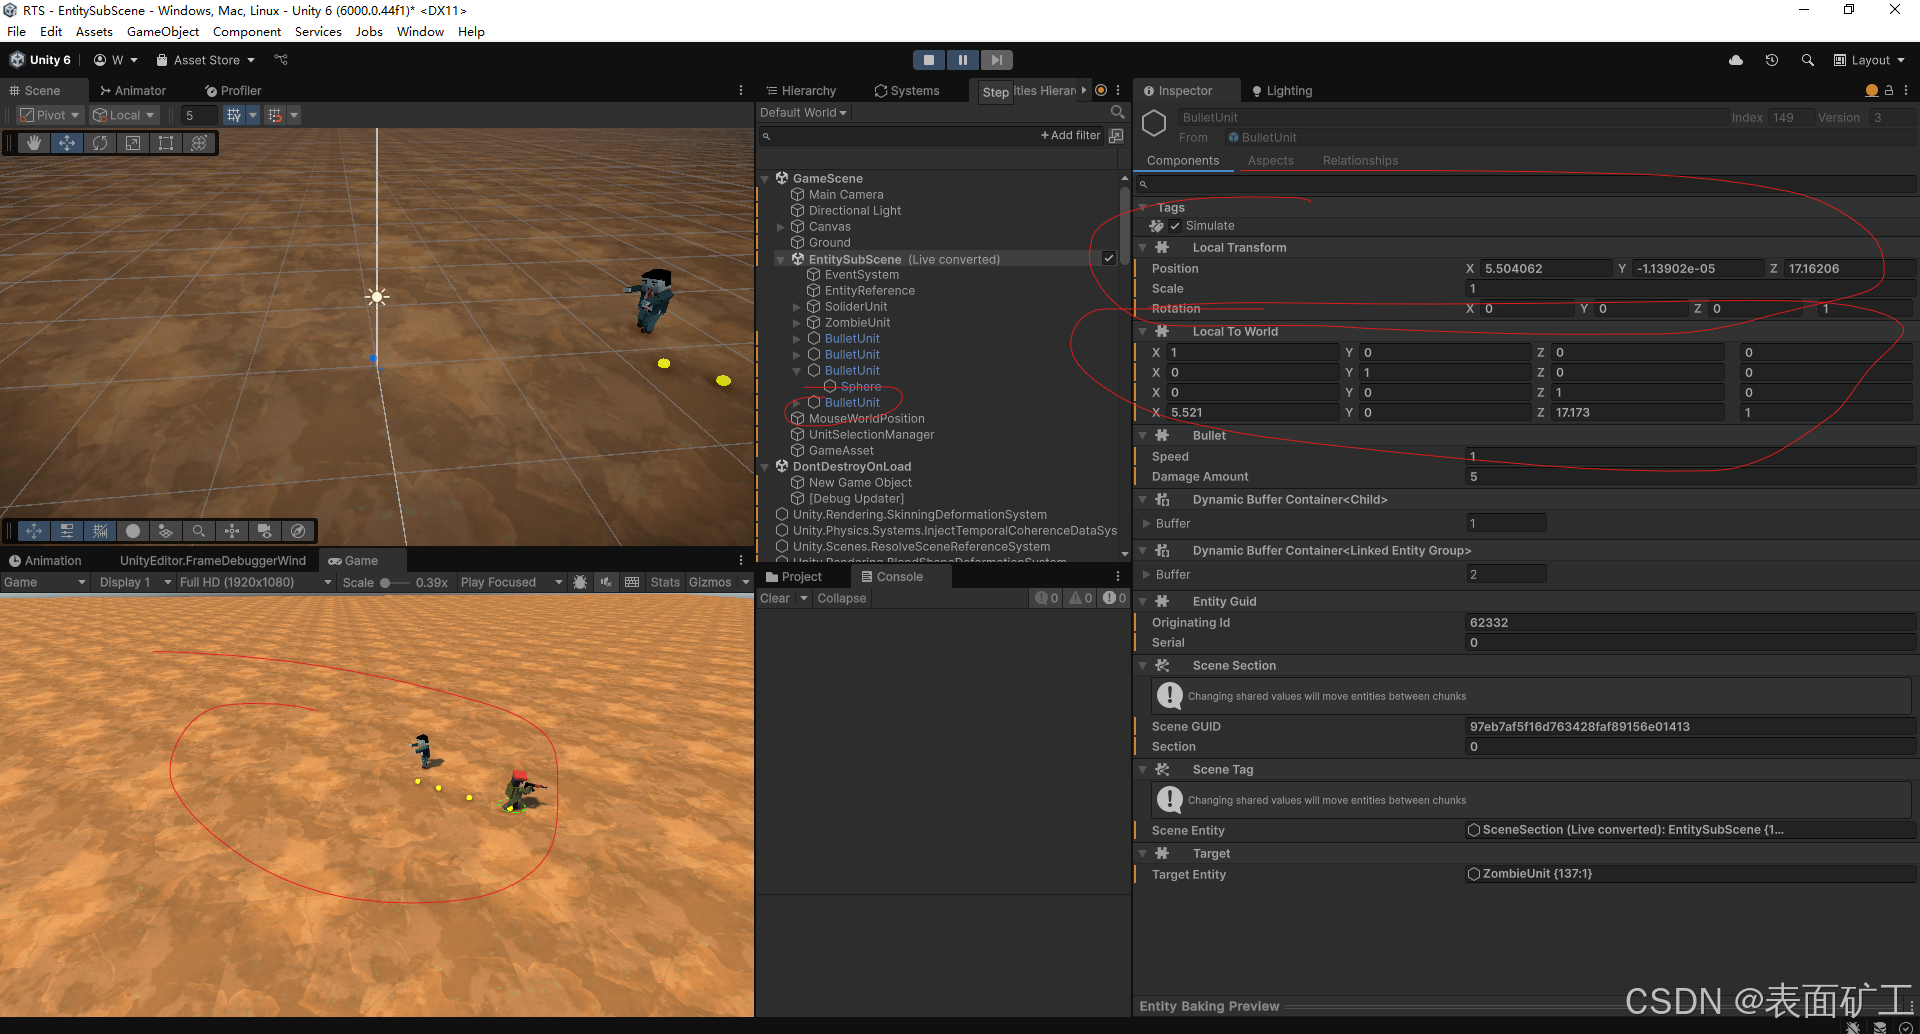Screen dimensions: 1920x1034
Task: Open global search magnifier icon
Action: pos(1807,60)
